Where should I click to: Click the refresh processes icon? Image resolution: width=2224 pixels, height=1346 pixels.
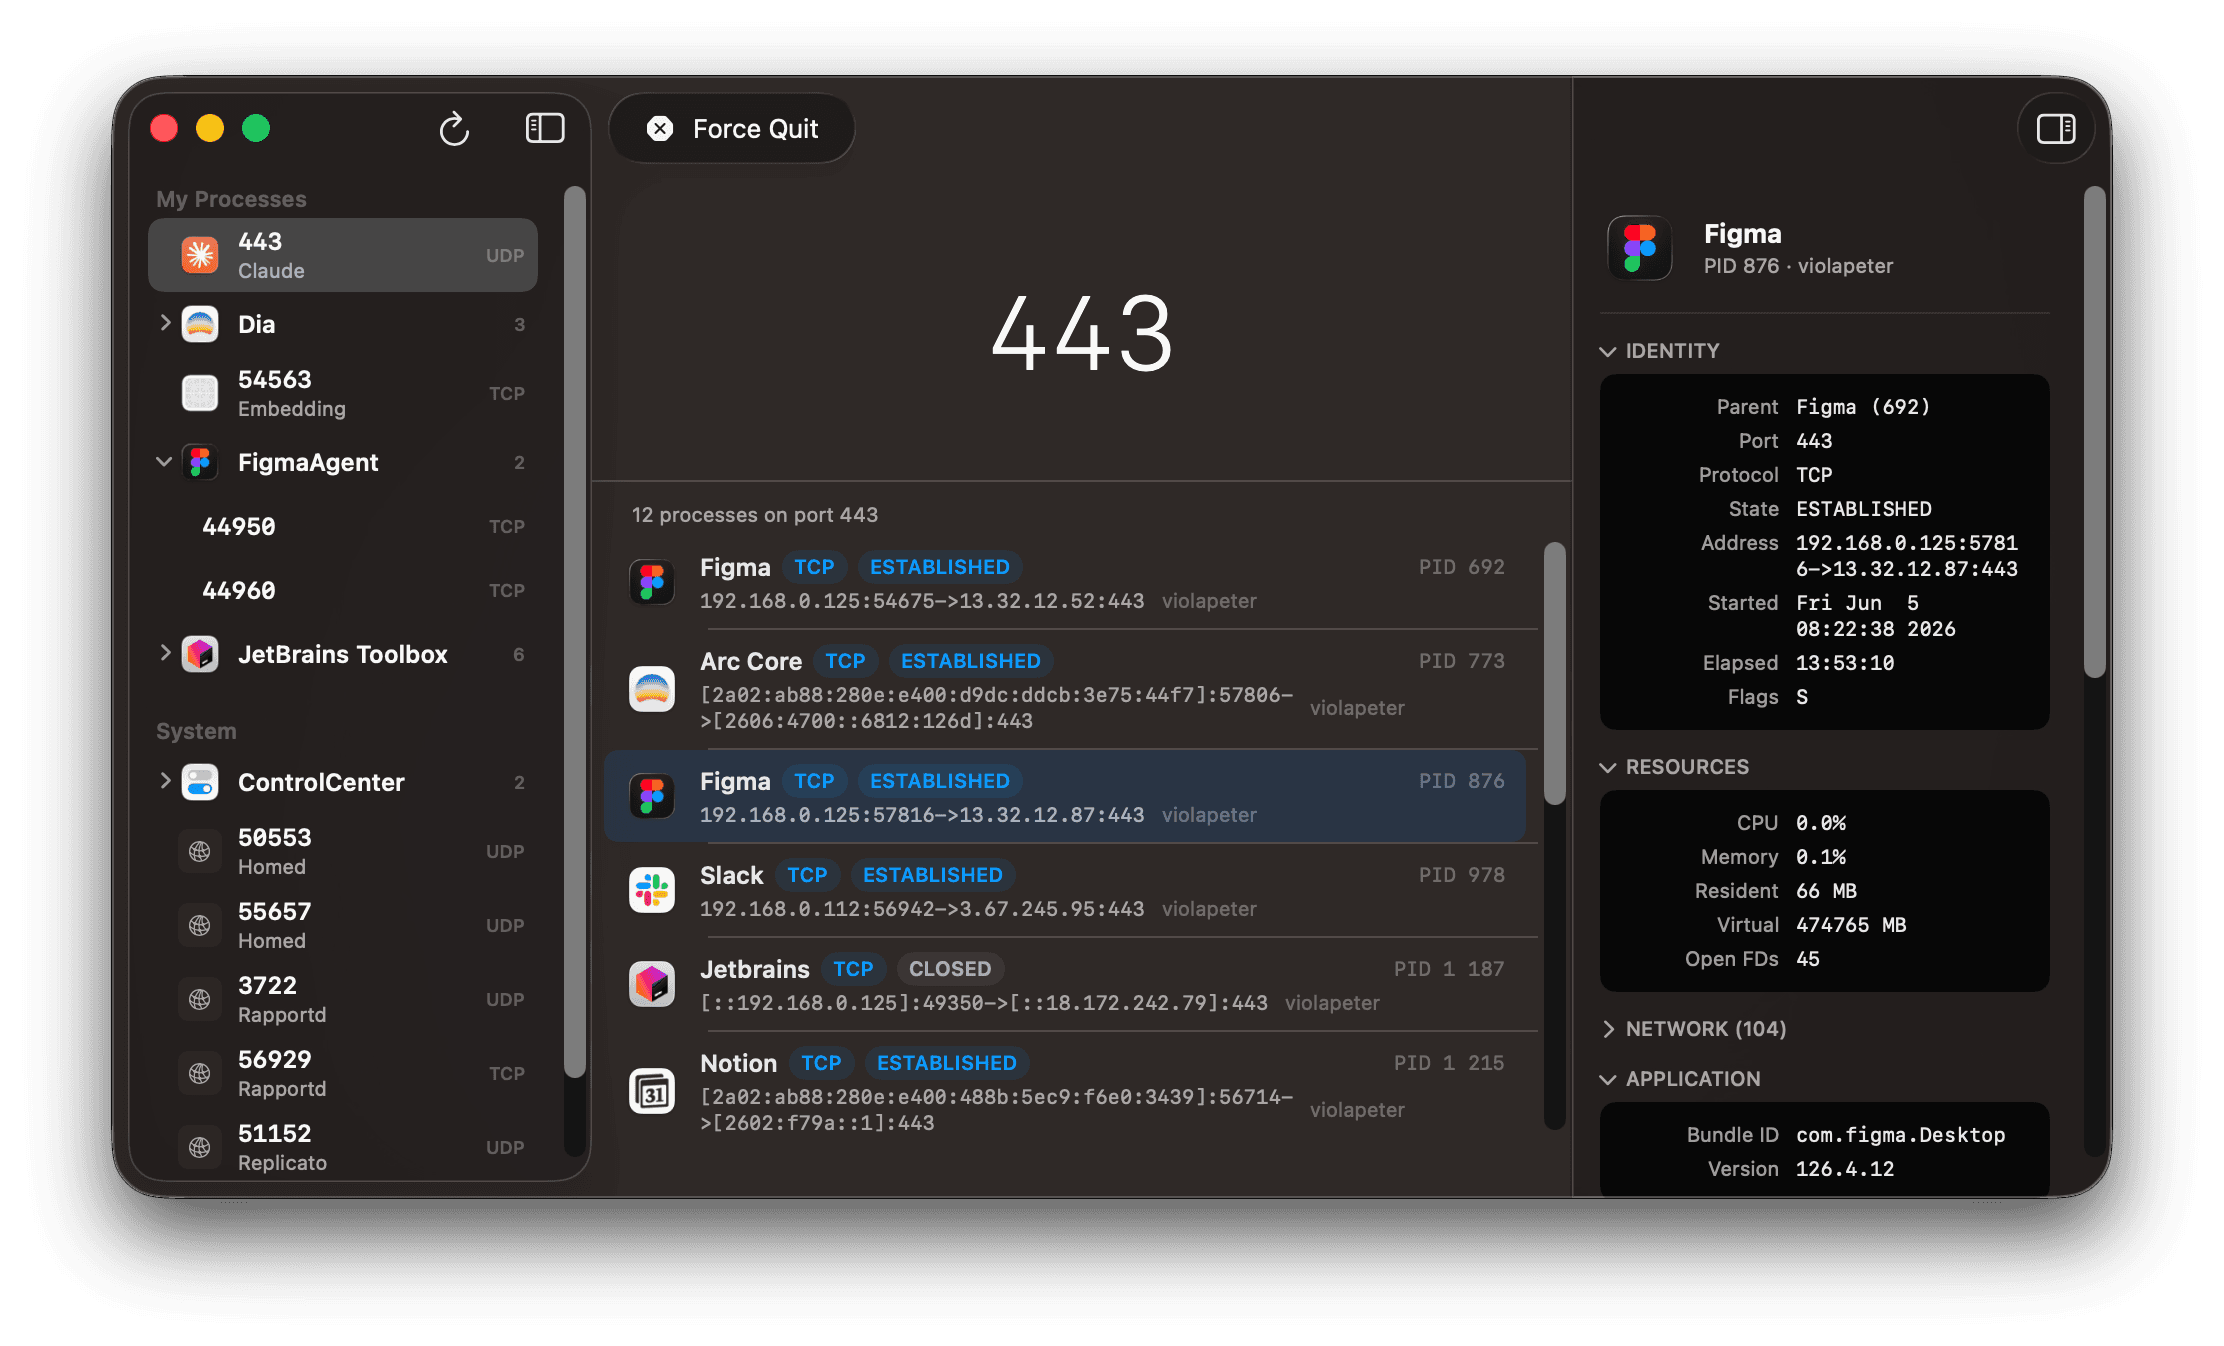pos(454,129)
